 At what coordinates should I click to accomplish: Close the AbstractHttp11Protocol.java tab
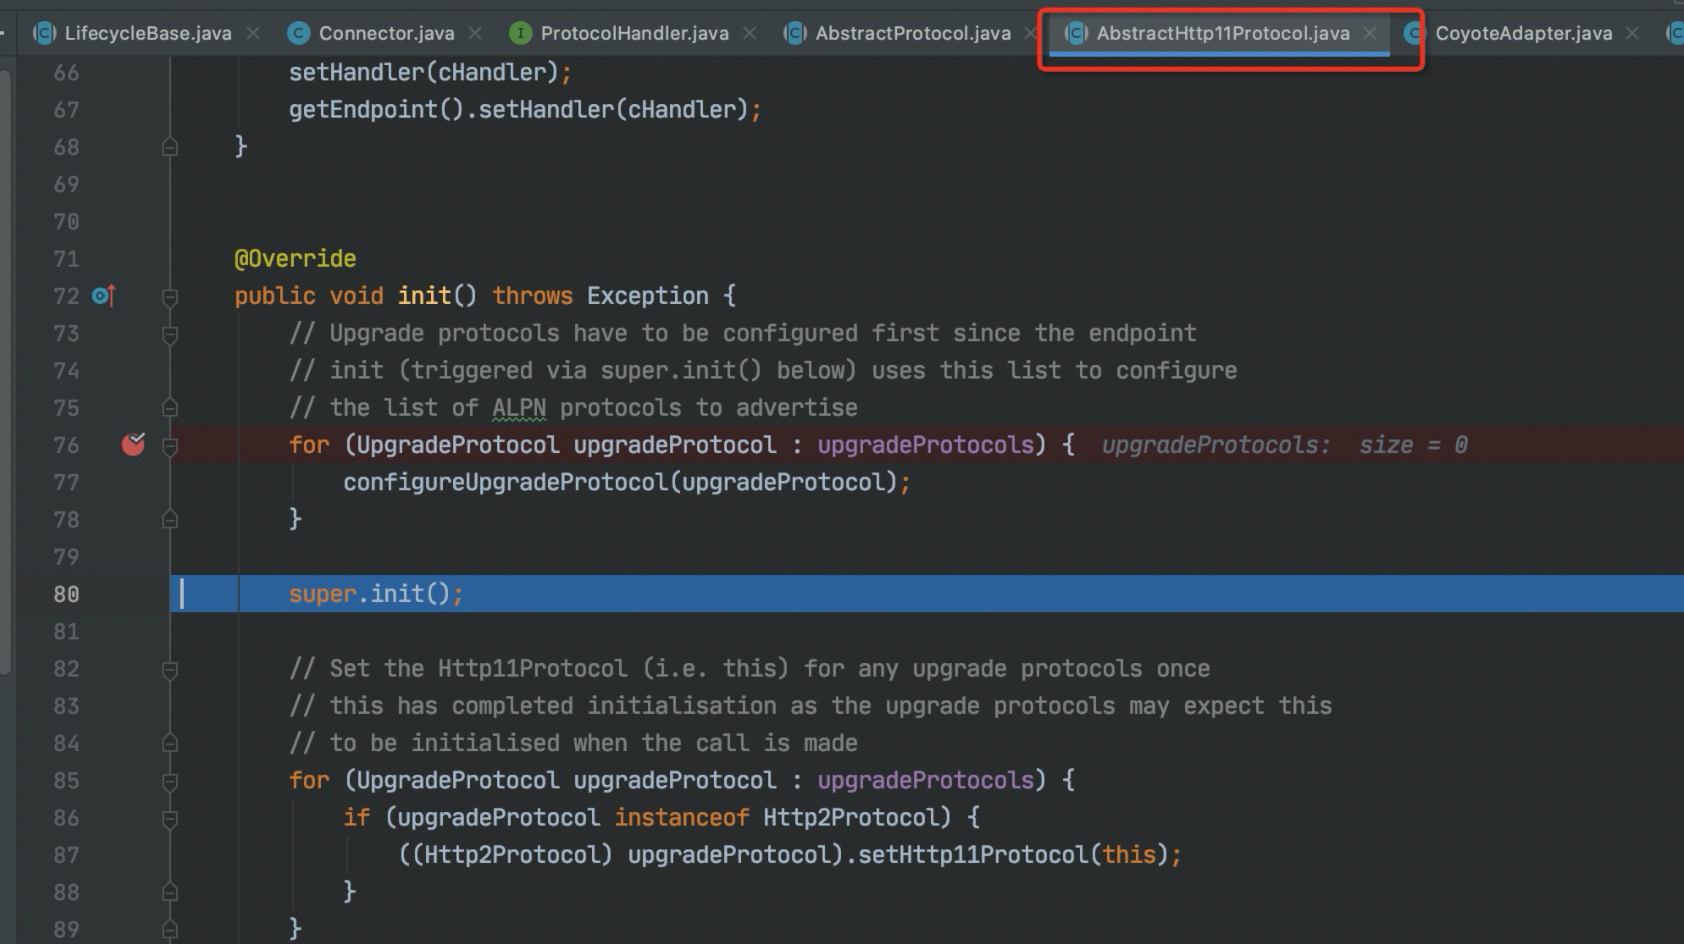pyautogui.click(x=1369, y=33)
